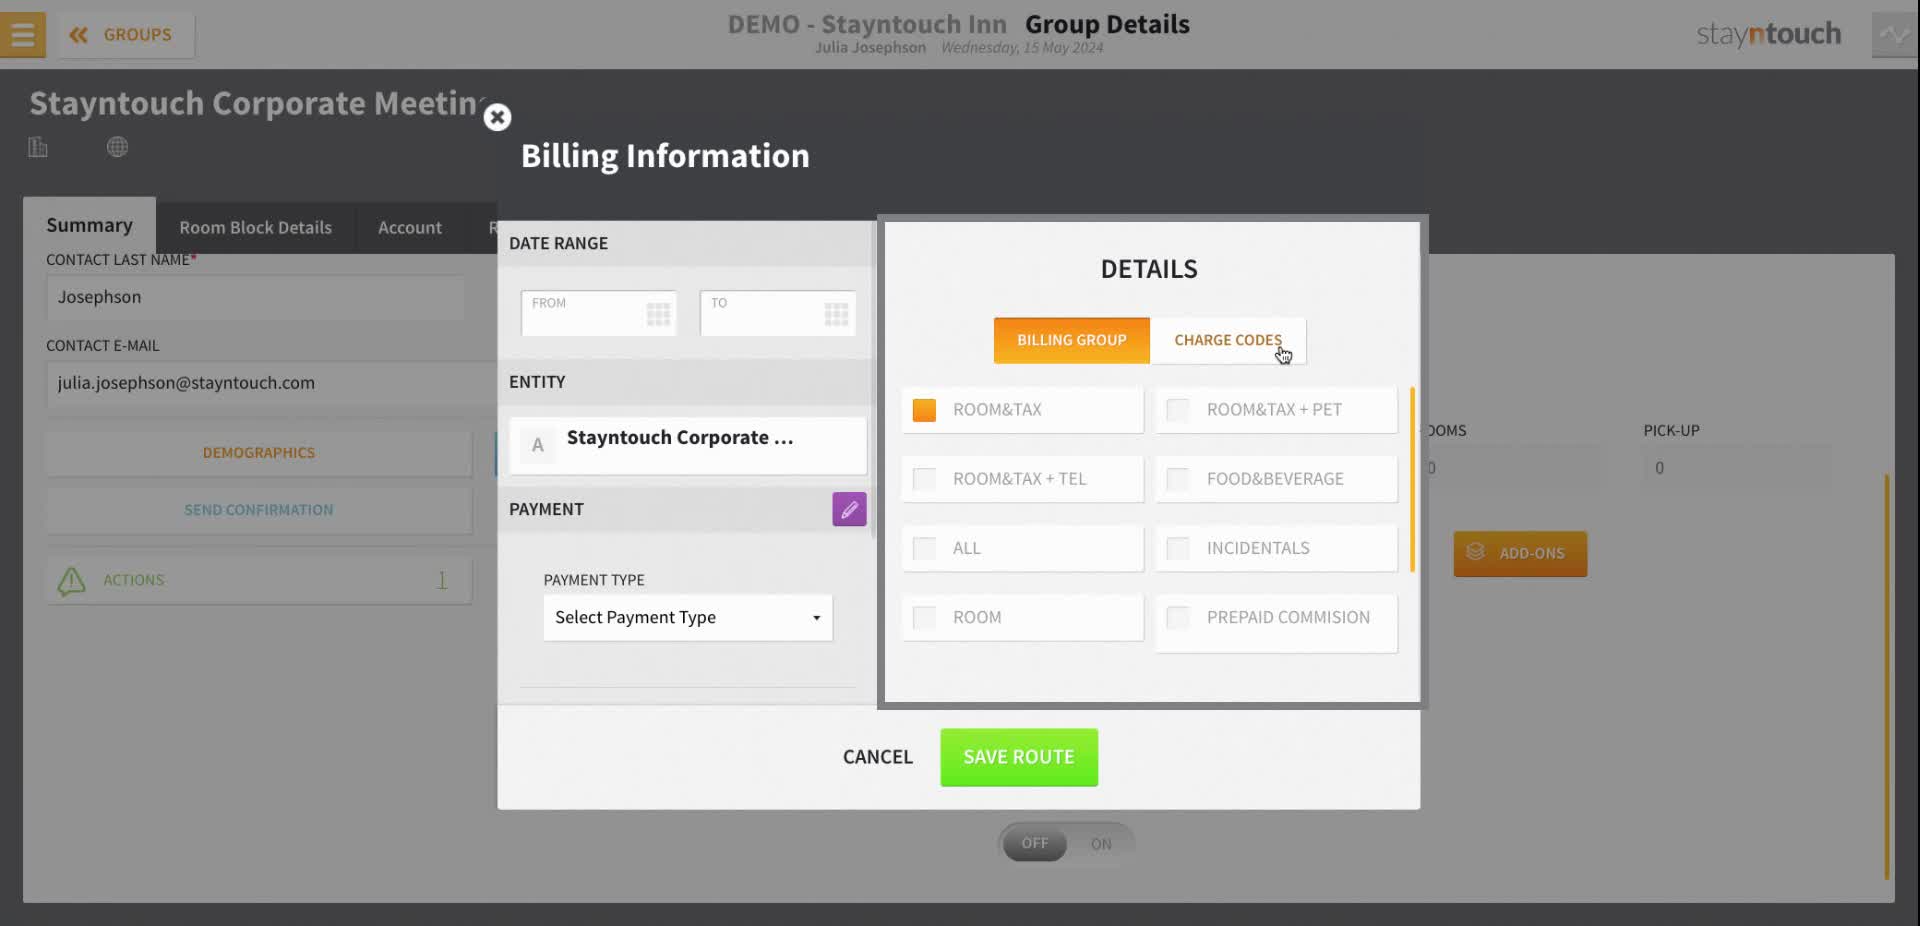Open the Summary tab
This screenshot has height=926, width=1920.
pyautogui.click(x=89, y=225)
